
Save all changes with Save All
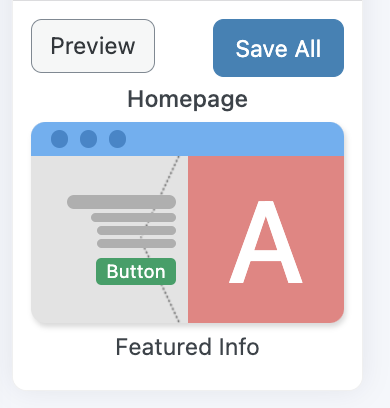[278, 48]
